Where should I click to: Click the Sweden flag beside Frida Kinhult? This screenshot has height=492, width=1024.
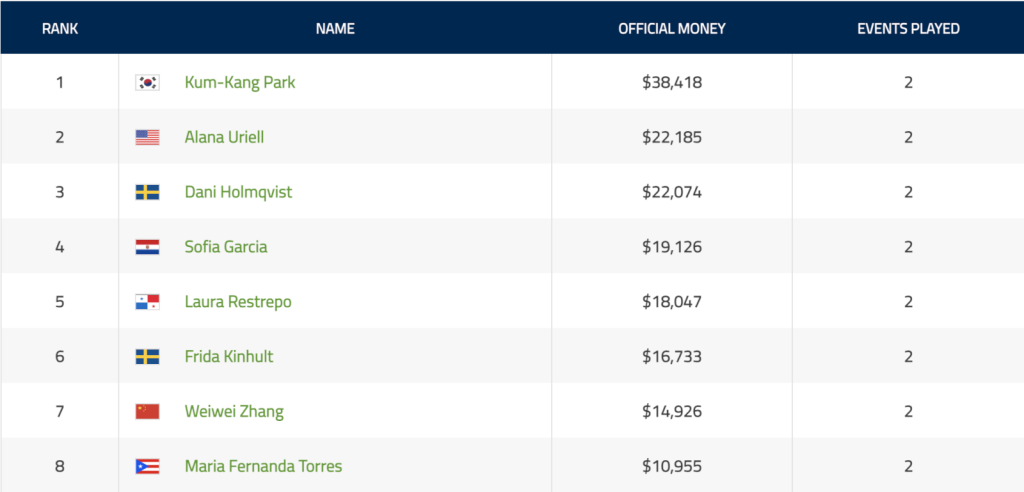(147, 357)
